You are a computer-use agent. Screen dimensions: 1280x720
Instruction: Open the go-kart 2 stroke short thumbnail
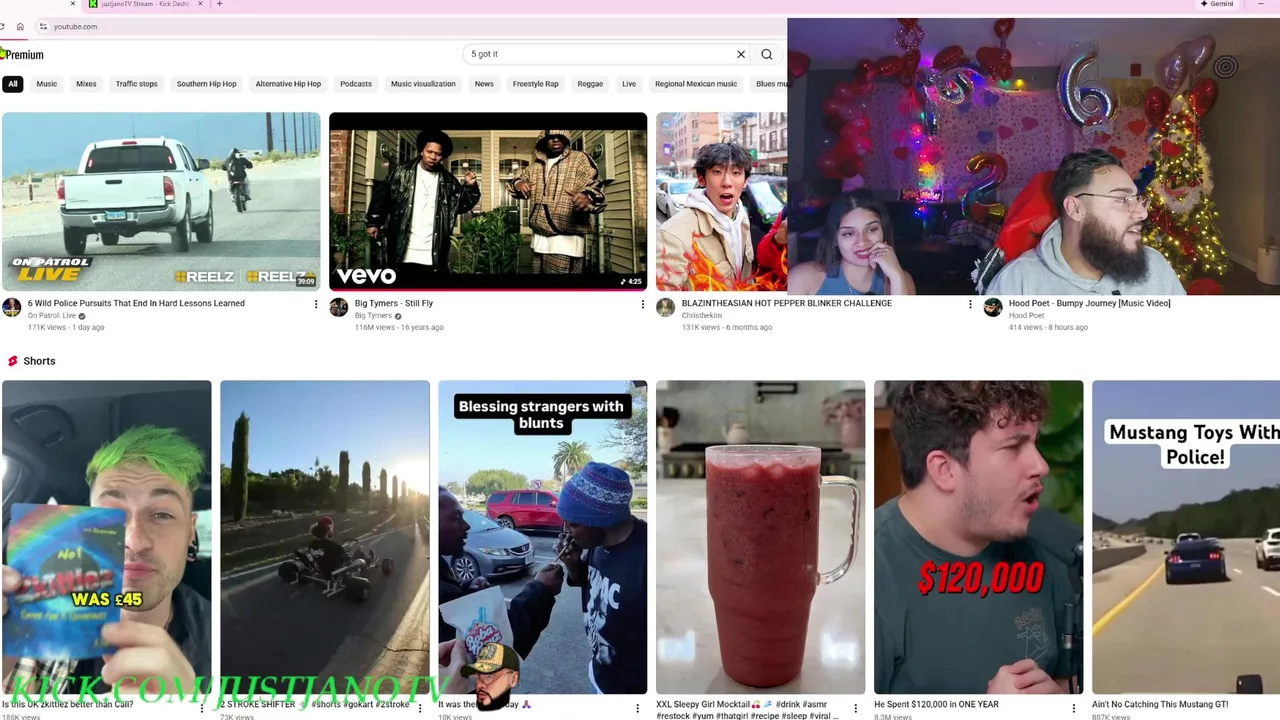click(x=325, y=537)
